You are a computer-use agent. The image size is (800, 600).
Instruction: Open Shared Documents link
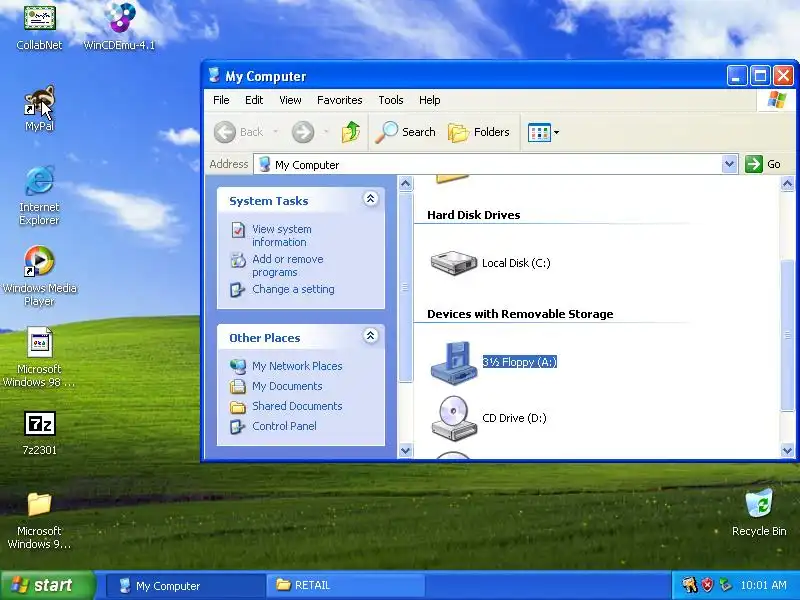click(x=297, y=406)
